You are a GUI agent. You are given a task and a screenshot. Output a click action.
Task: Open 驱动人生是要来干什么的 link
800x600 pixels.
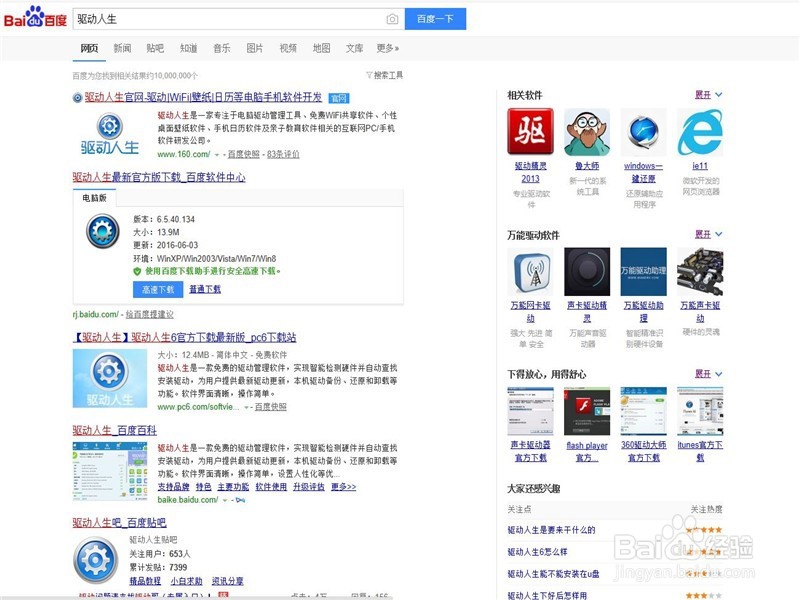tap(551, 530)
